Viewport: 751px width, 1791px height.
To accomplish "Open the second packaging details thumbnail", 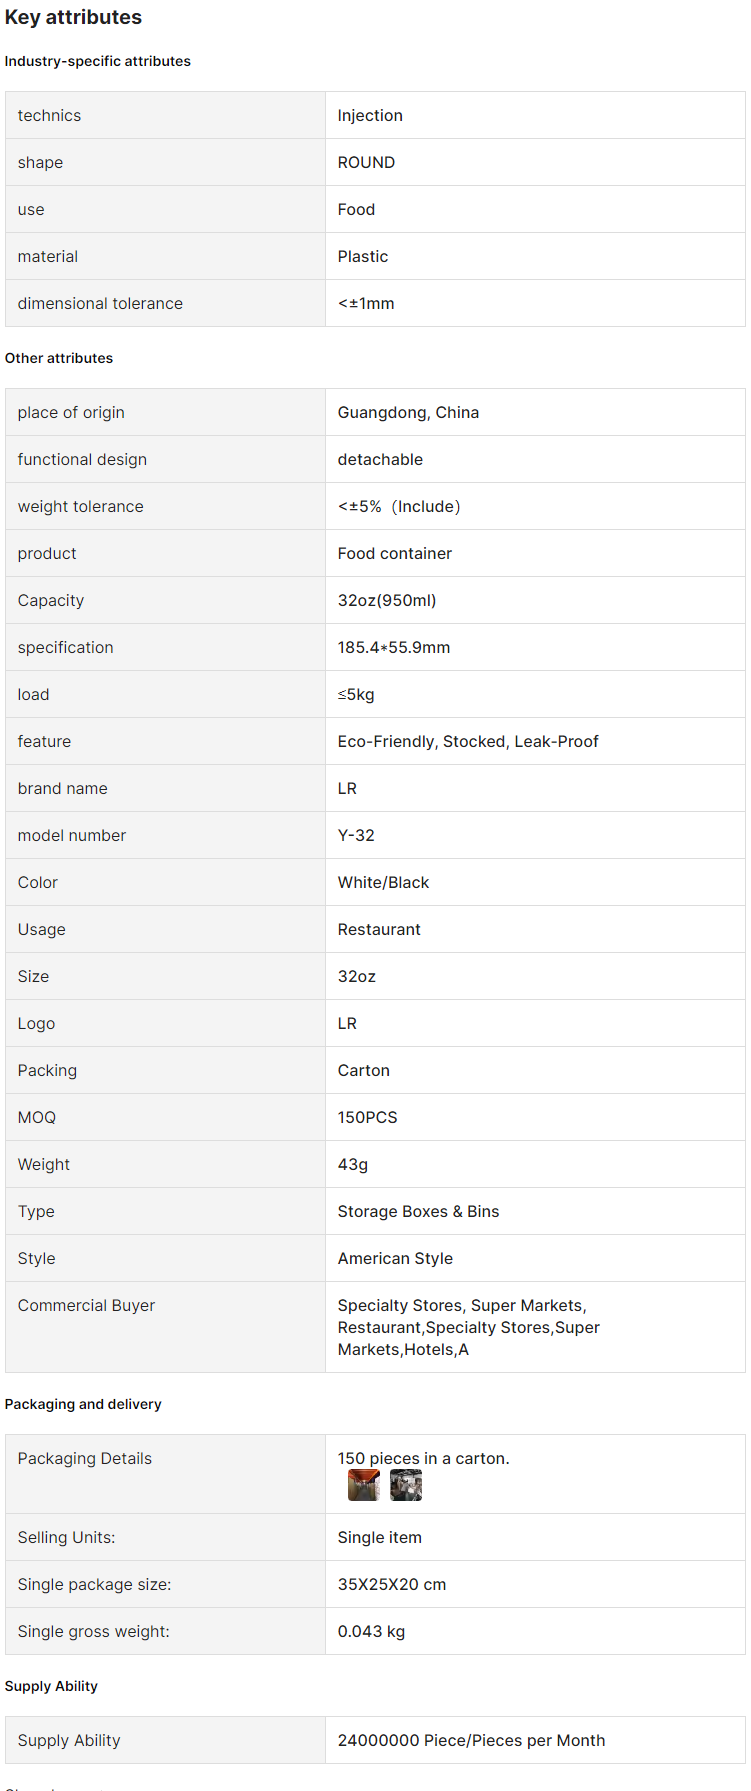I will (406, 1485).
